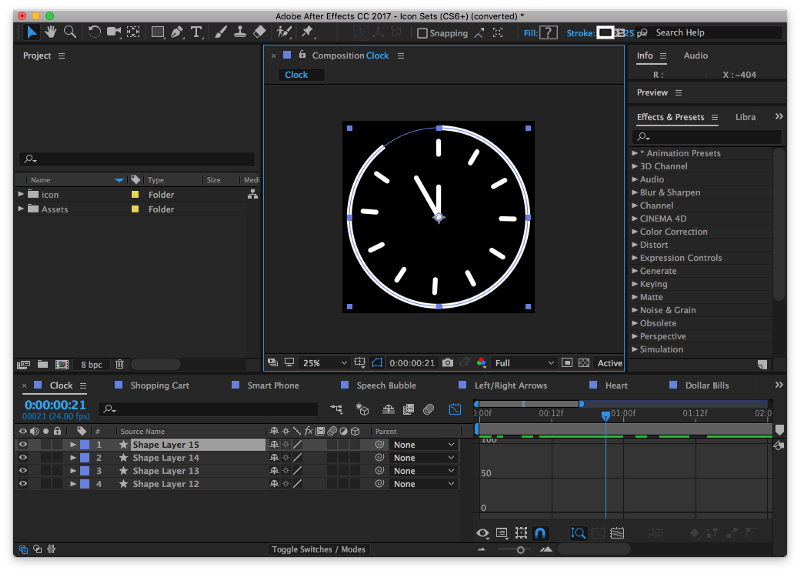Viewport: 800px width, 573px height.
Task: Select the Clone Stamp tool
Action: point(240,32)
